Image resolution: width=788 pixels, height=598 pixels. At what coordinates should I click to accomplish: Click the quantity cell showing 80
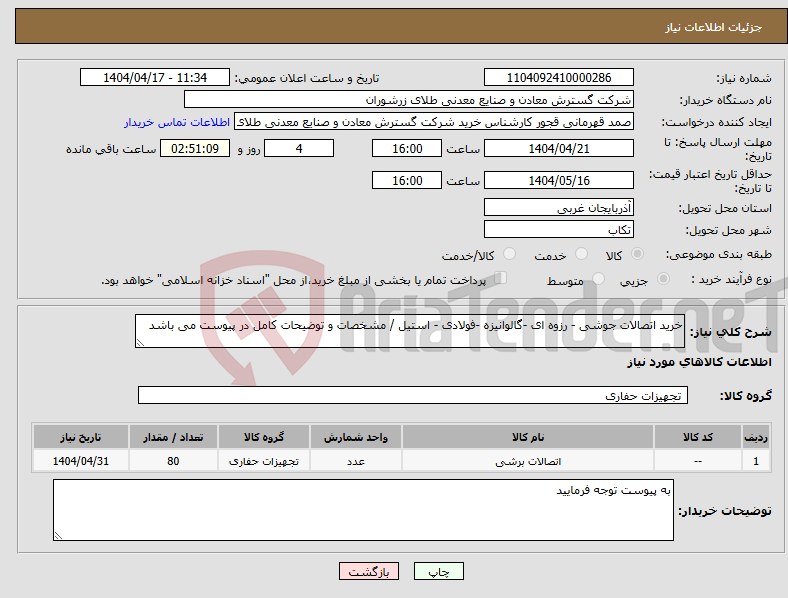click(173, 461)
